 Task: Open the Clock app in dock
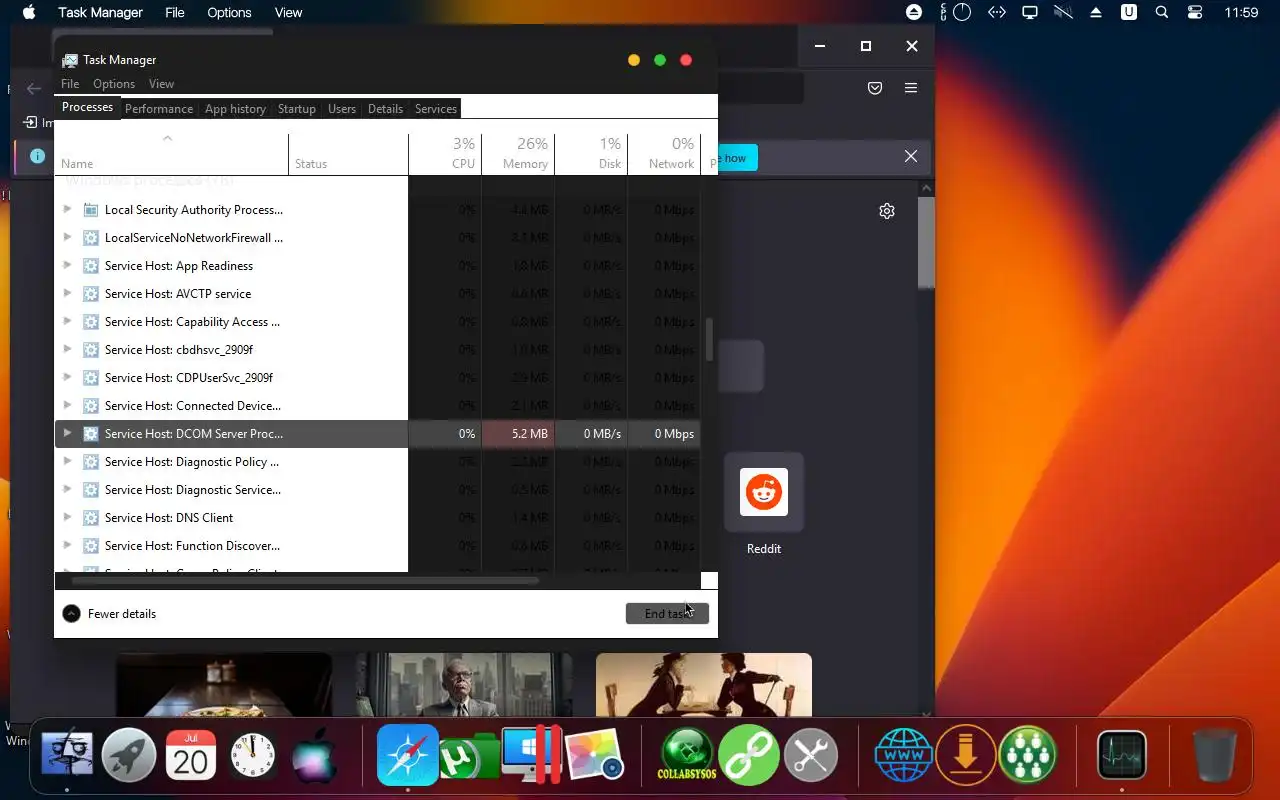[253, 755]
